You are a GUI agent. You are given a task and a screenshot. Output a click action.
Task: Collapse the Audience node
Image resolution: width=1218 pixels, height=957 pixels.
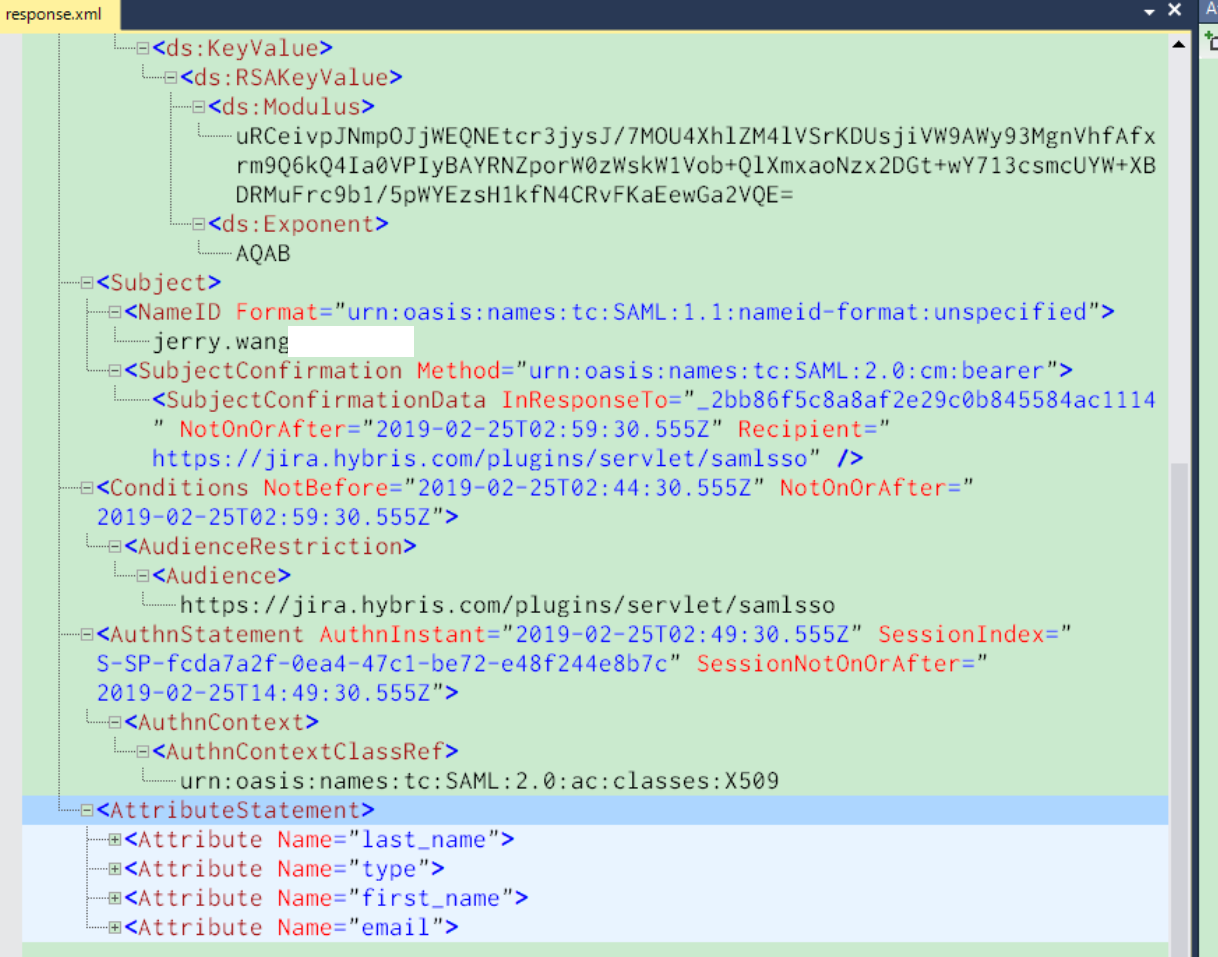[x=144, y=576]
